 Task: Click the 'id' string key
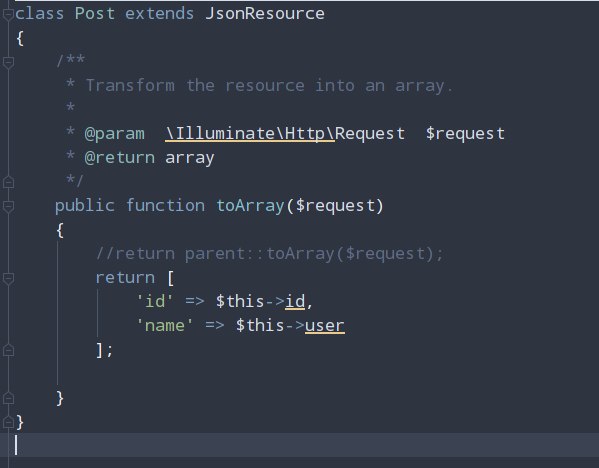[x=155, y=301]
